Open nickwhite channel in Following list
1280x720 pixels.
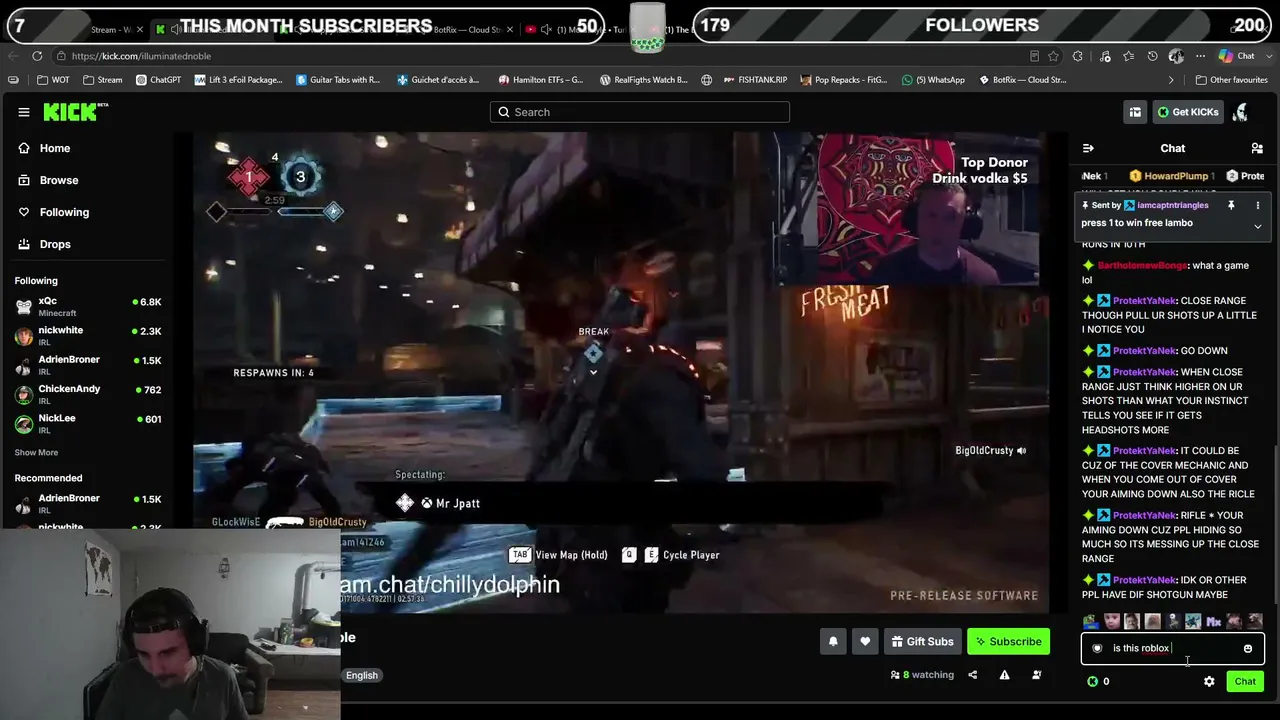(88, 336)
